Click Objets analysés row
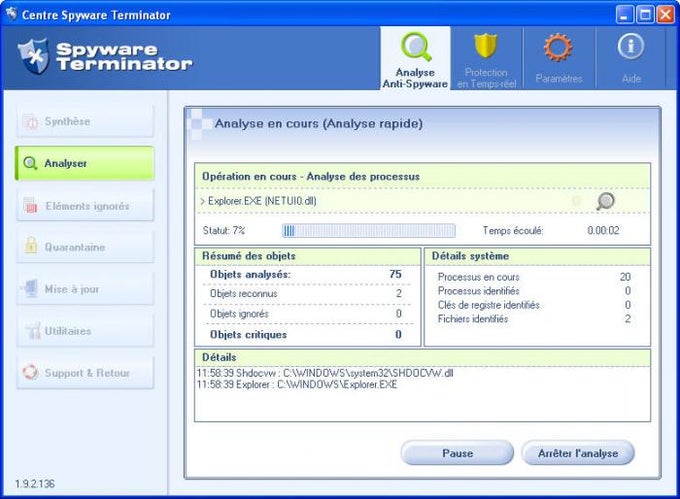The width and height of the screenshot is (680, 499). coord(306,274)
